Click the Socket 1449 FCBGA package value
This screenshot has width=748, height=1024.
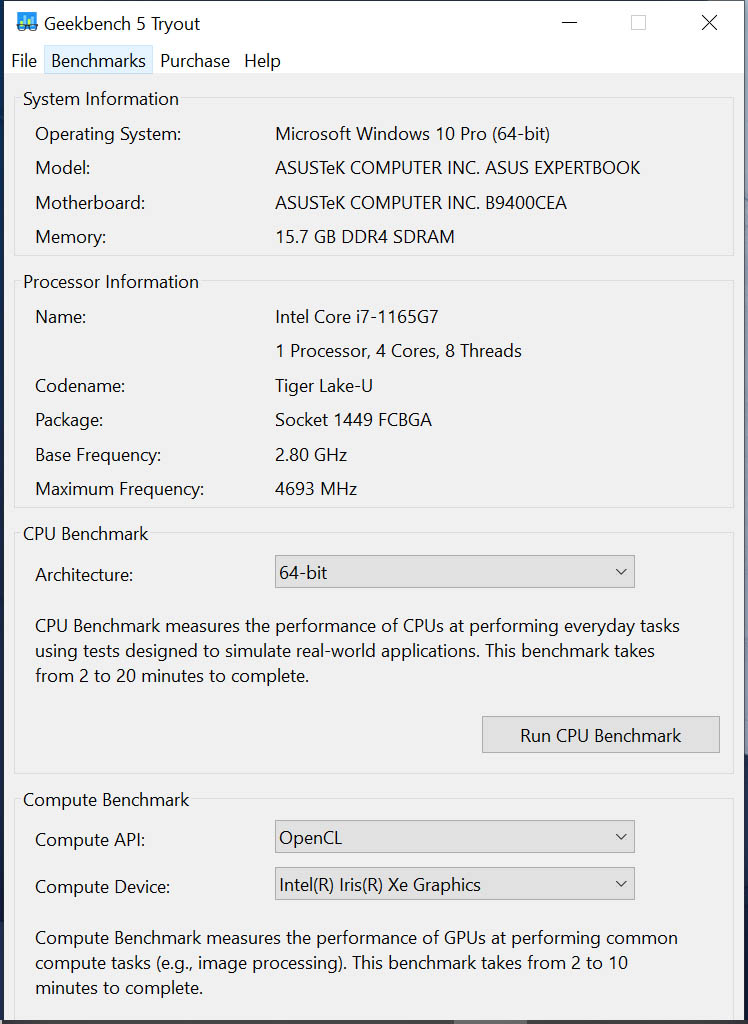point(353,420)
